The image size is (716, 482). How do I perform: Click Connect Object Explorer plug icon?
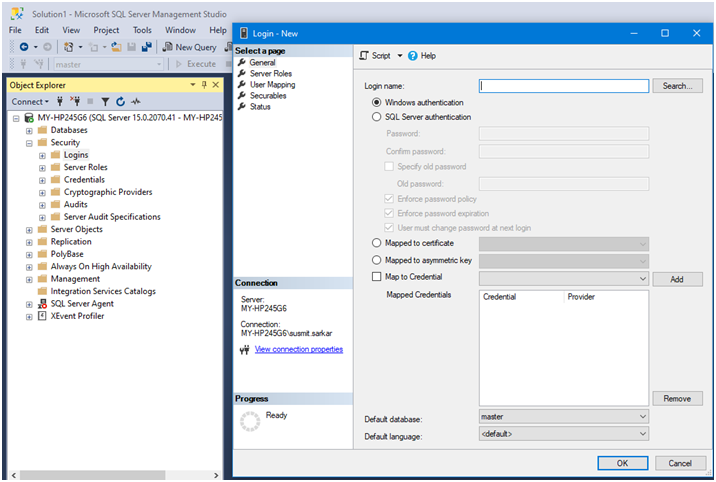(x=59, y=101)
